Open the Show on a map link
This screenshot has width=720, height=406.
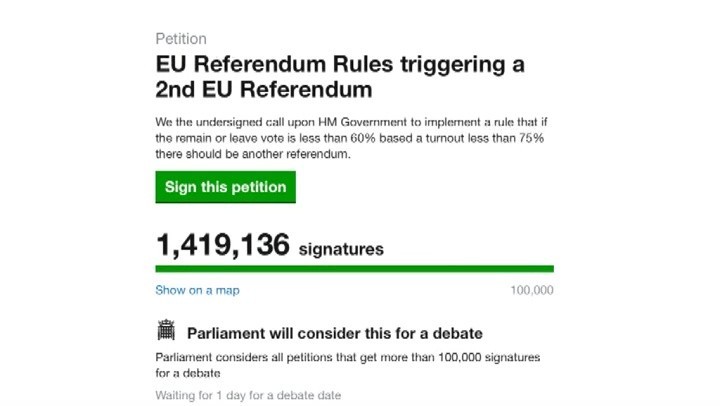197,290
